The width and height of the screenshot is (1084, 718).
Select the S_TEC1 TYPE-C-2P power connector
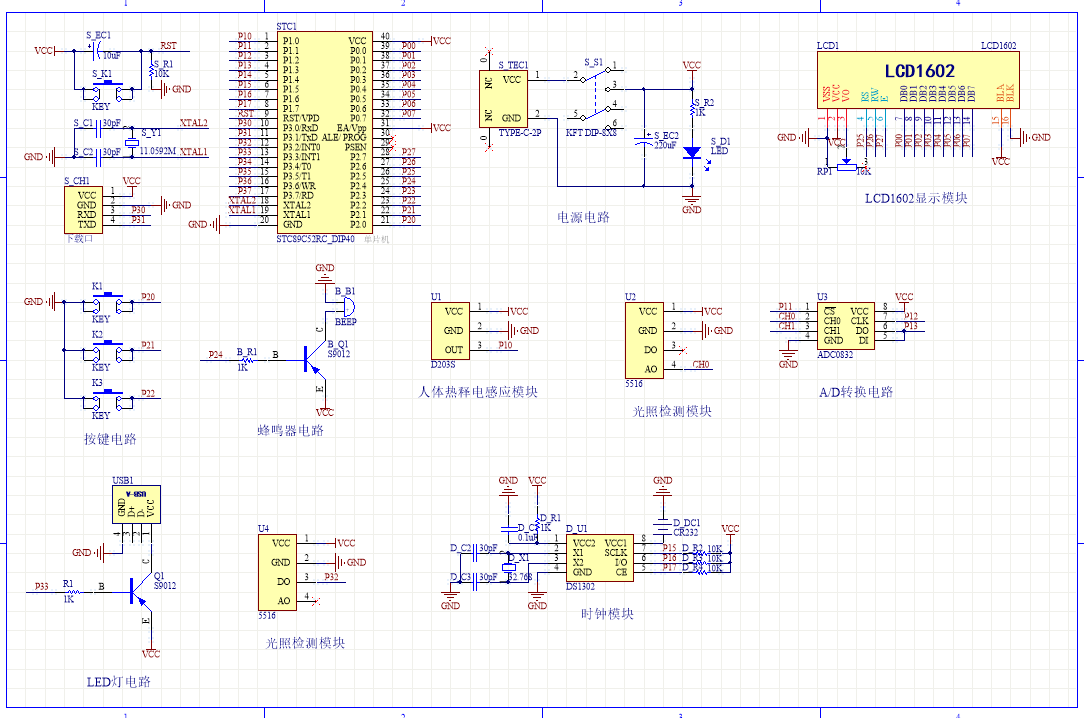click(x=503, y=99)
